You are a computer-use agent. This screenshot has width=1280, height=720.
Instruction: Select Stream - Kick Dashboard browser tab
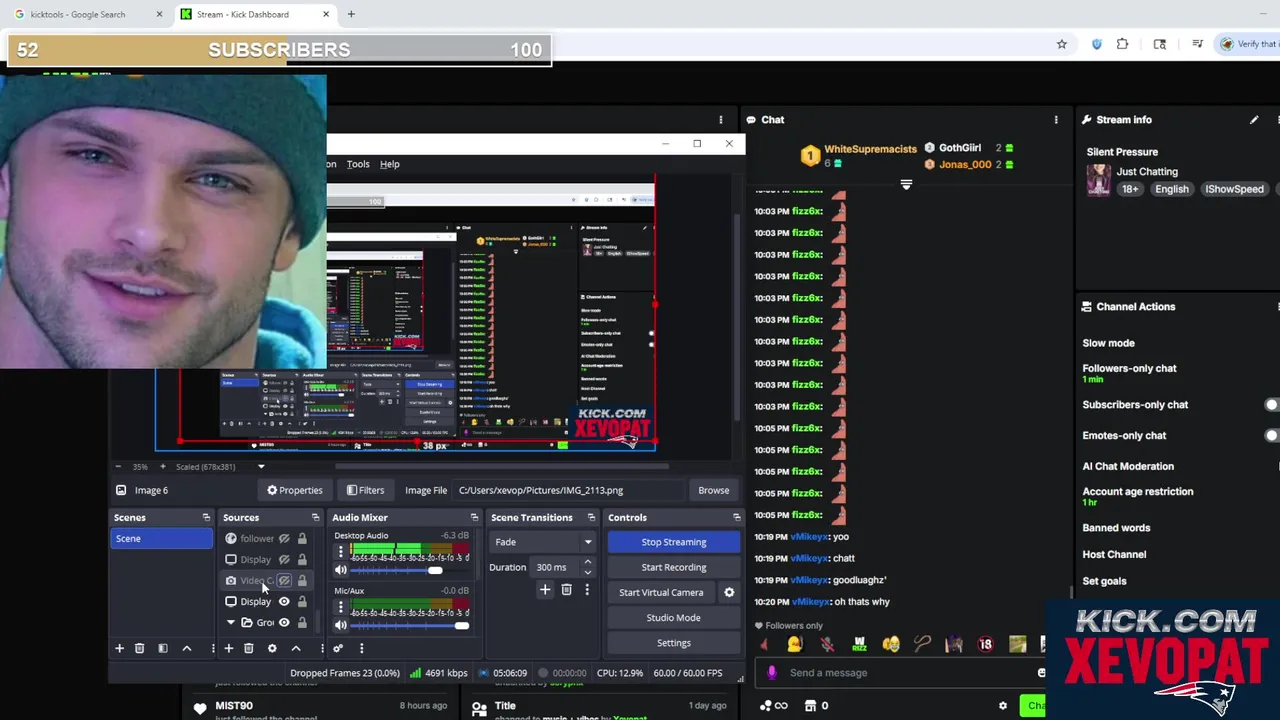point(254,14)
